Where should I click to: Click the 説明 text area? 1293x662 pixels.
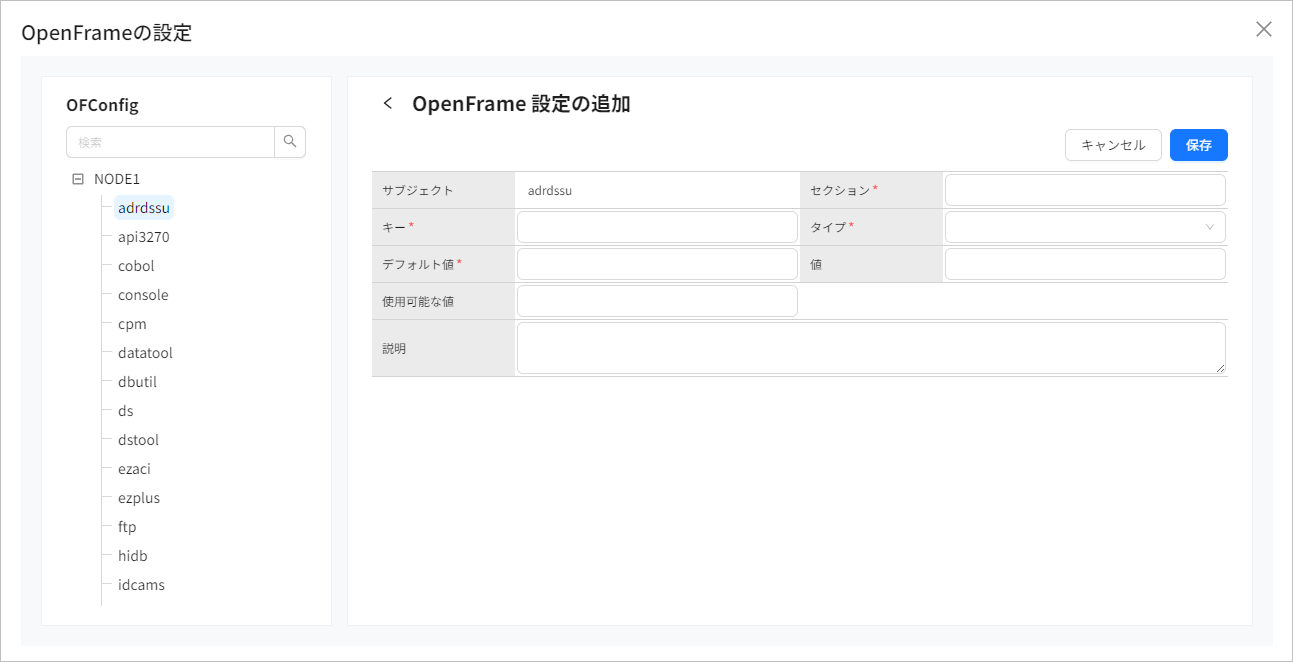870,347
